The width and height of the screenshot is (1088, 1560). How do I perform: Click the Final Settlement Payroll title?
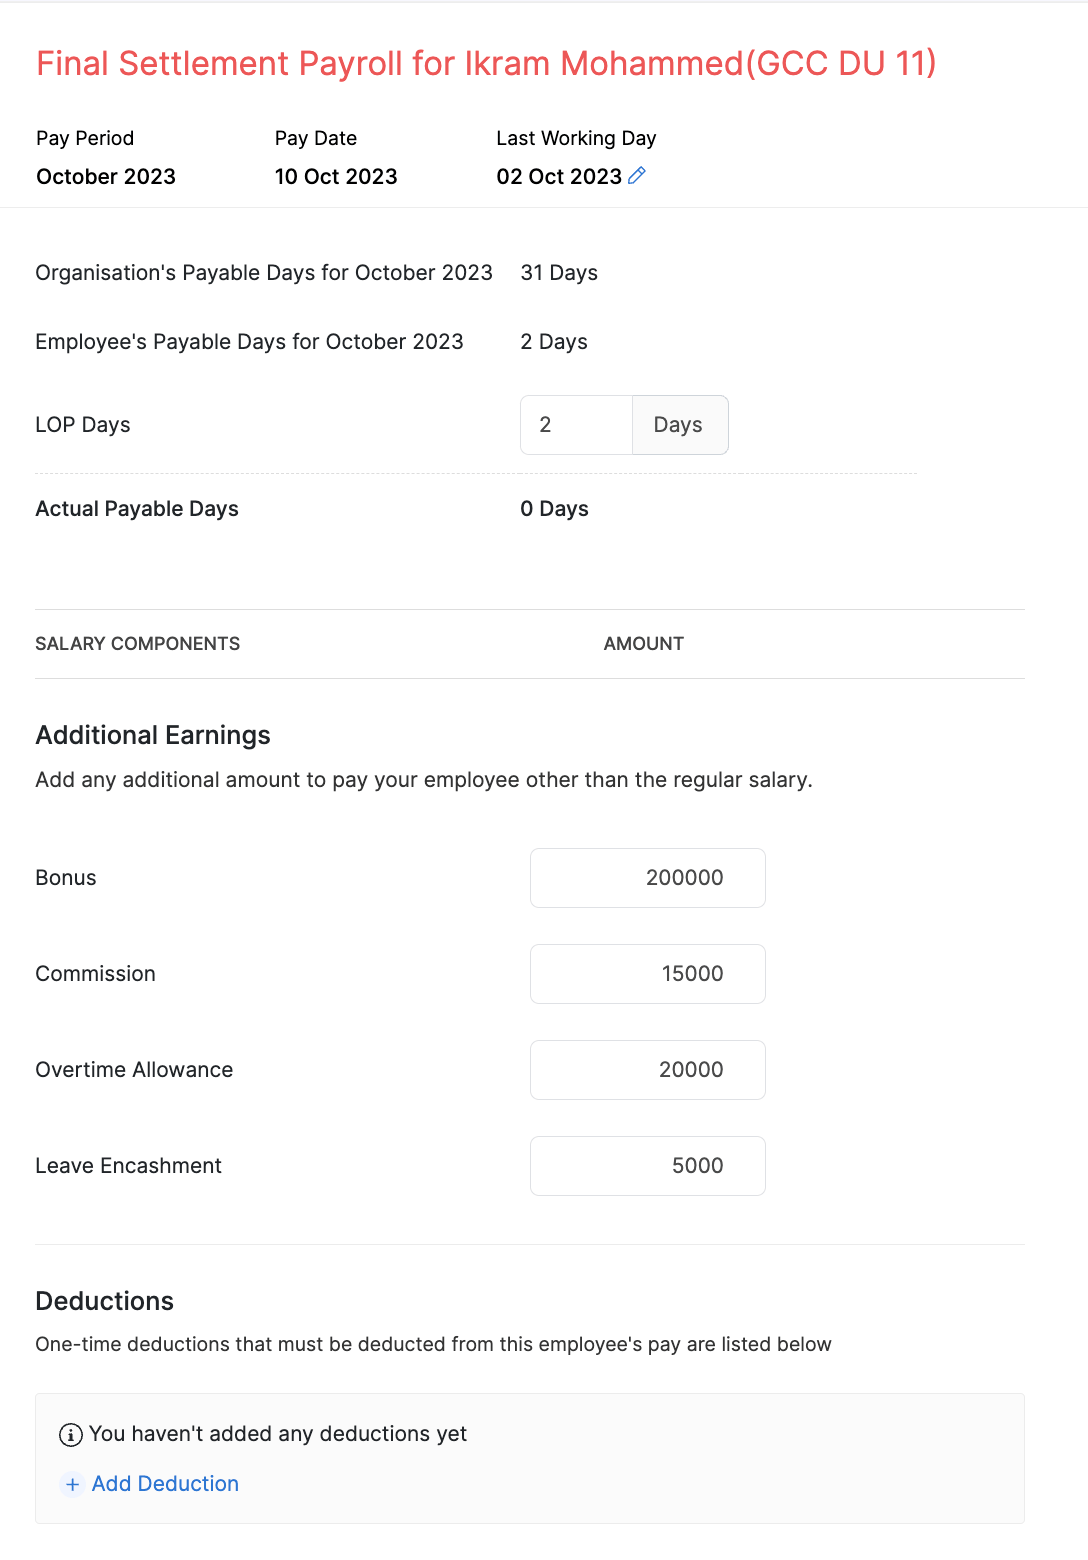tap(486, 63)
